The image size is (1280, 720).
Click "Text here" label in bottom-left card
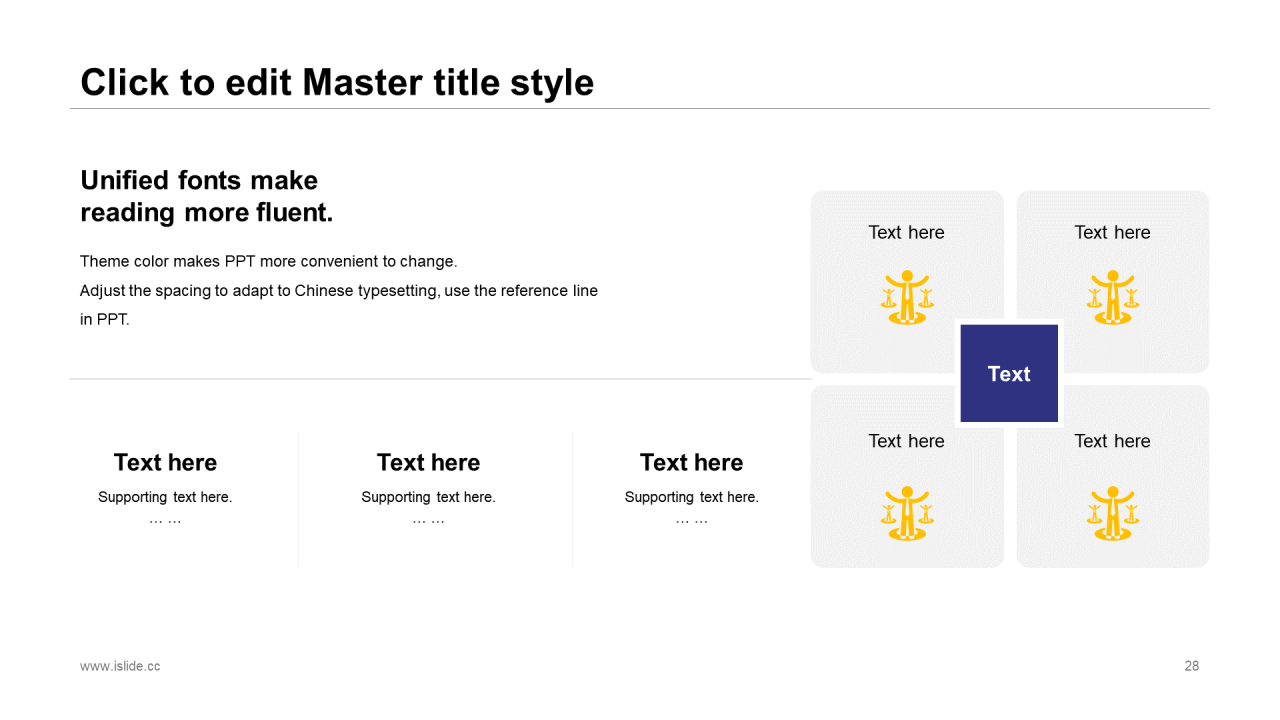pyautogui.click(x=906, y=441)
